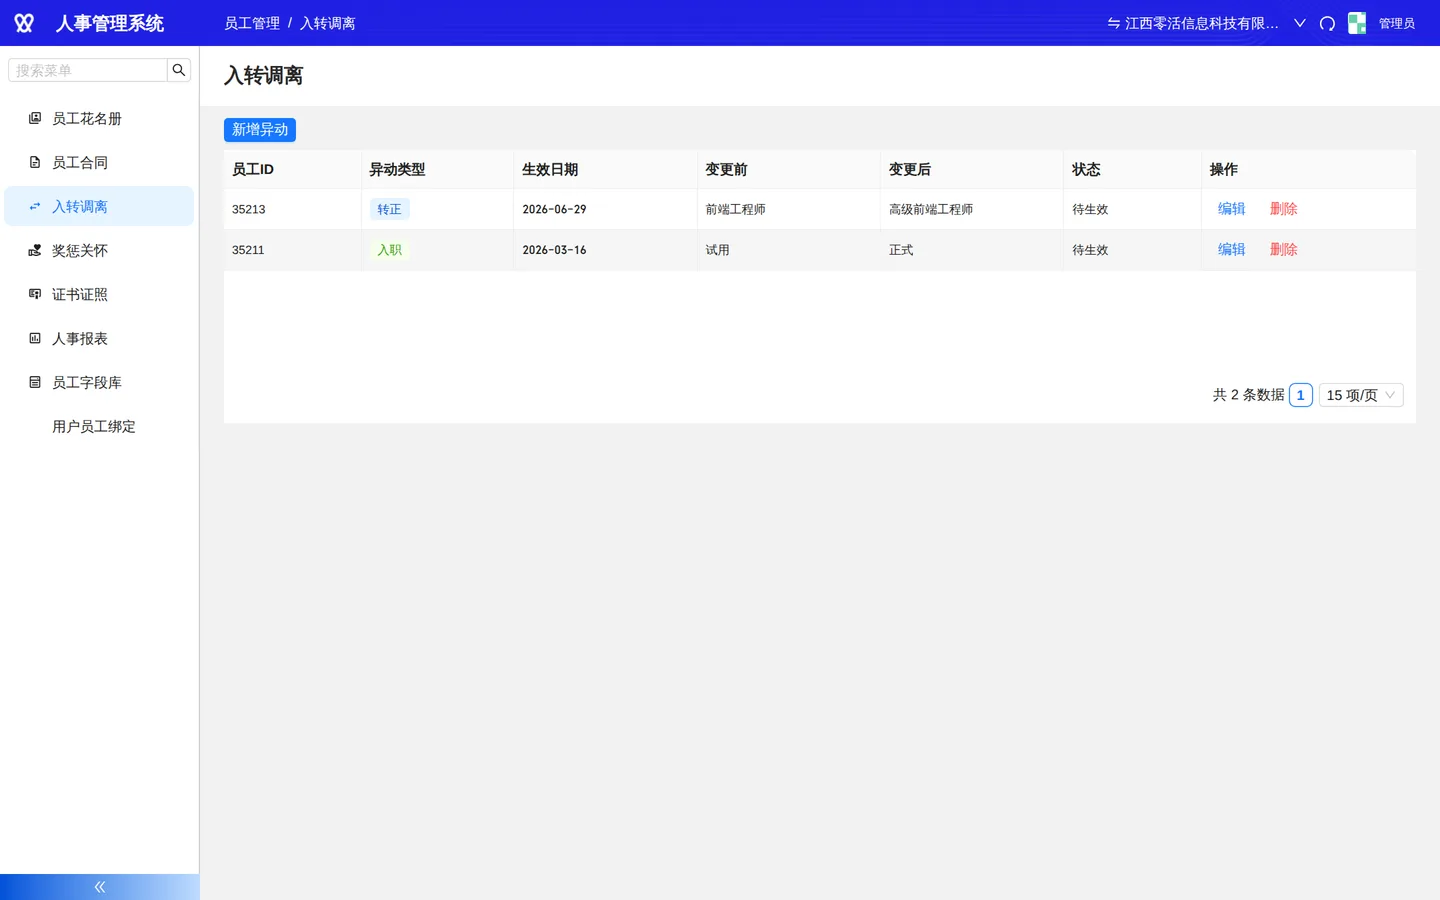Click the 人事报表 chart icon
The height and width of the screenshot is (900, 1440).
click(x=35, y=338)
